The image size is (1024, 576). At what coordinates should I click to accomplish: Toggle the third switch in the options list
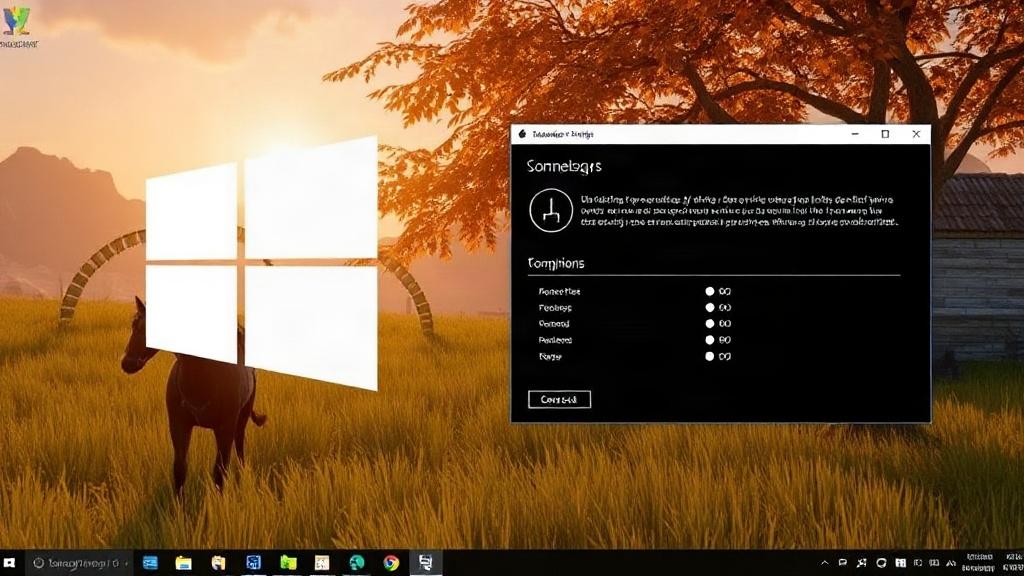(718, 324)
